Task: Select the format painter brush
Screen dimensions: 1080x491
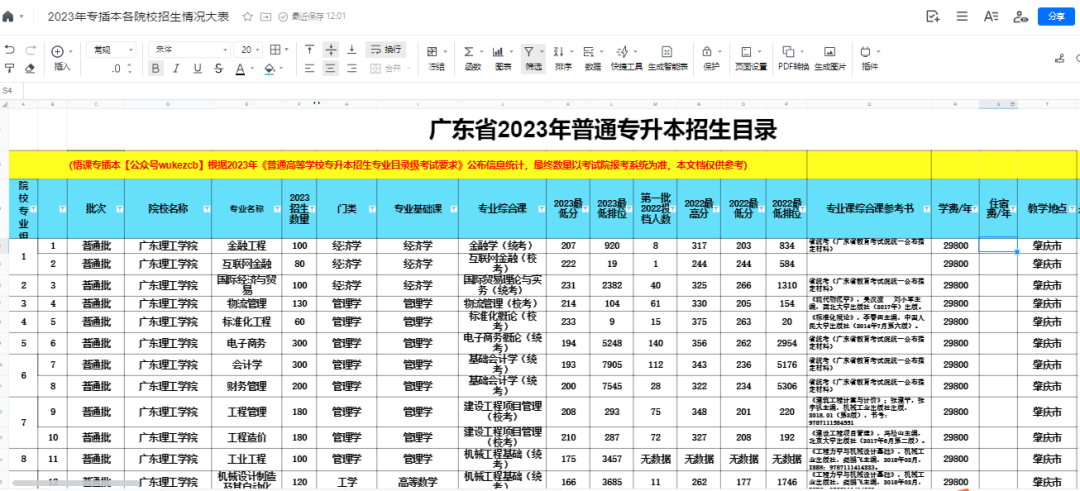Action: pos(10,68)
